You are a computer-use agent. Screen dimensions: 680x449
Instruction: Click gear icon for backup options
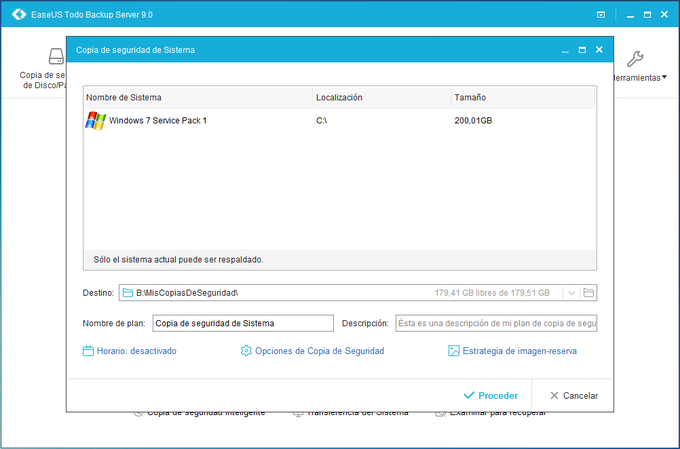click(x=246, y=351)
